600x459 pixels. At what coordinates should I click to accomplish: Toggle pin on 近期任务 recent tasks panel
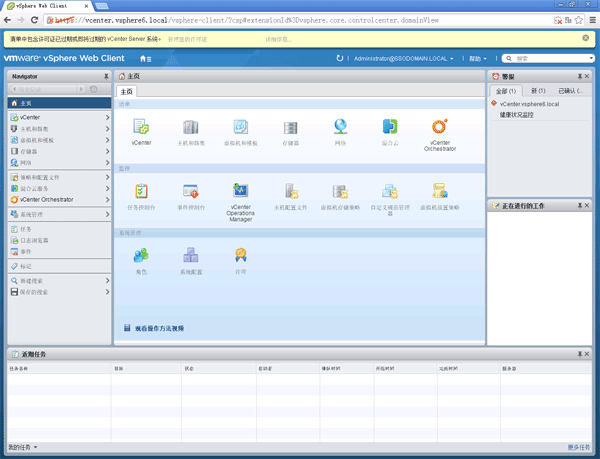click(587, 355)
